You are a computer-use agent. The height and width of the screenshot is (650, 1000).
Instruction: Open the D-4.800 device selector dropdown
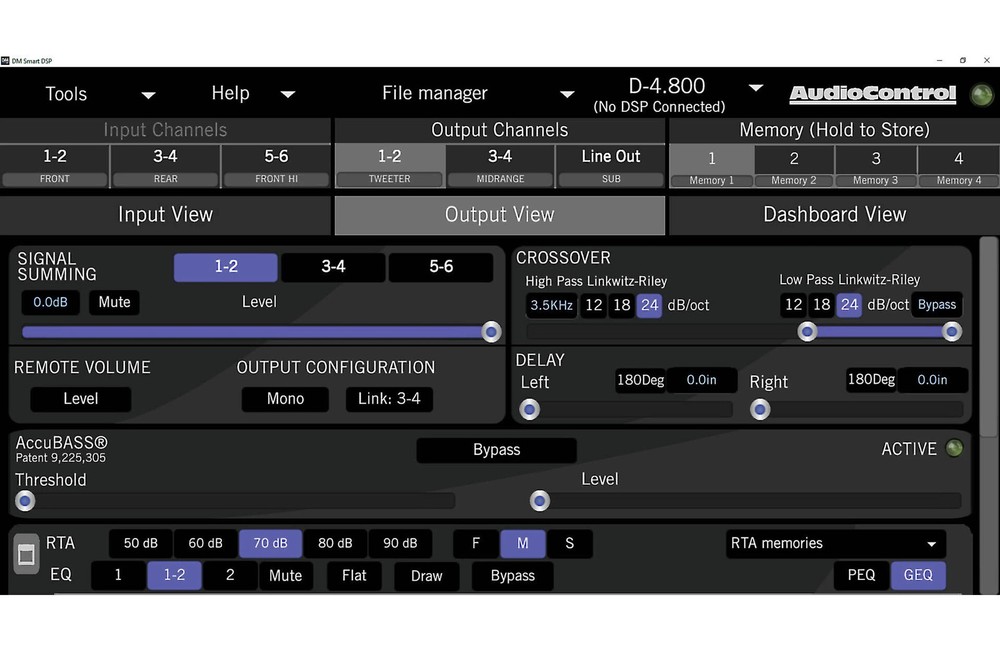pos(756,87)
